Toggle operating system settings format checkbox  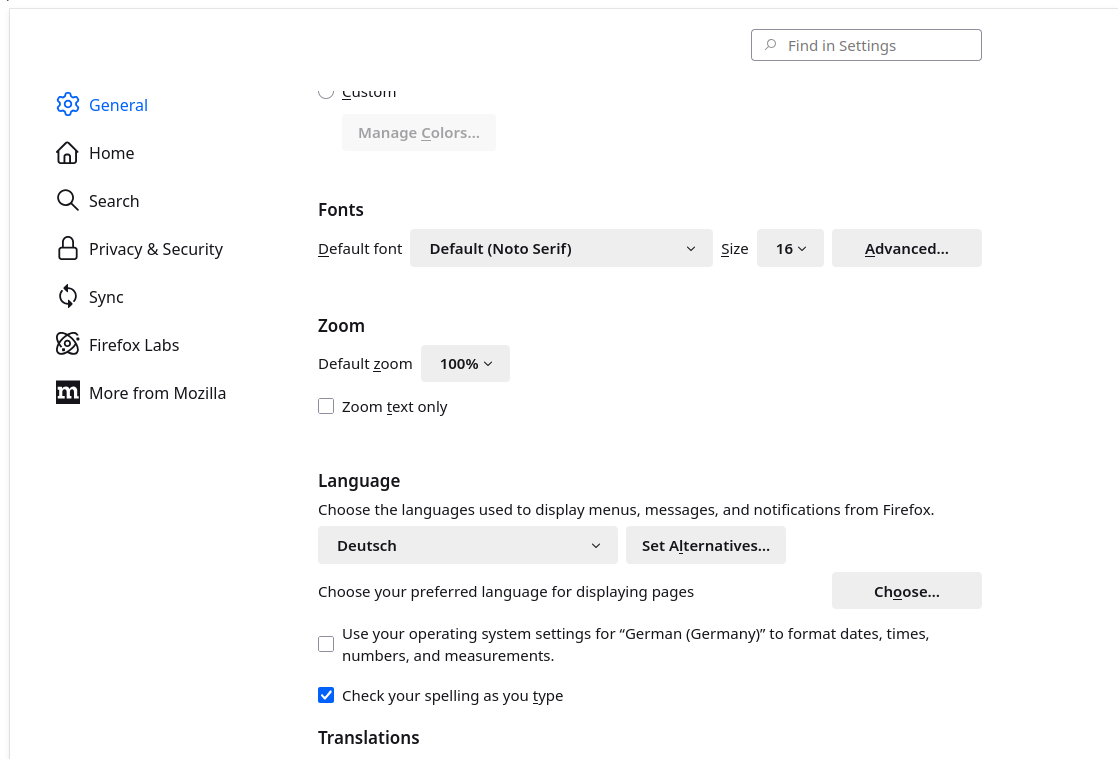326,644
